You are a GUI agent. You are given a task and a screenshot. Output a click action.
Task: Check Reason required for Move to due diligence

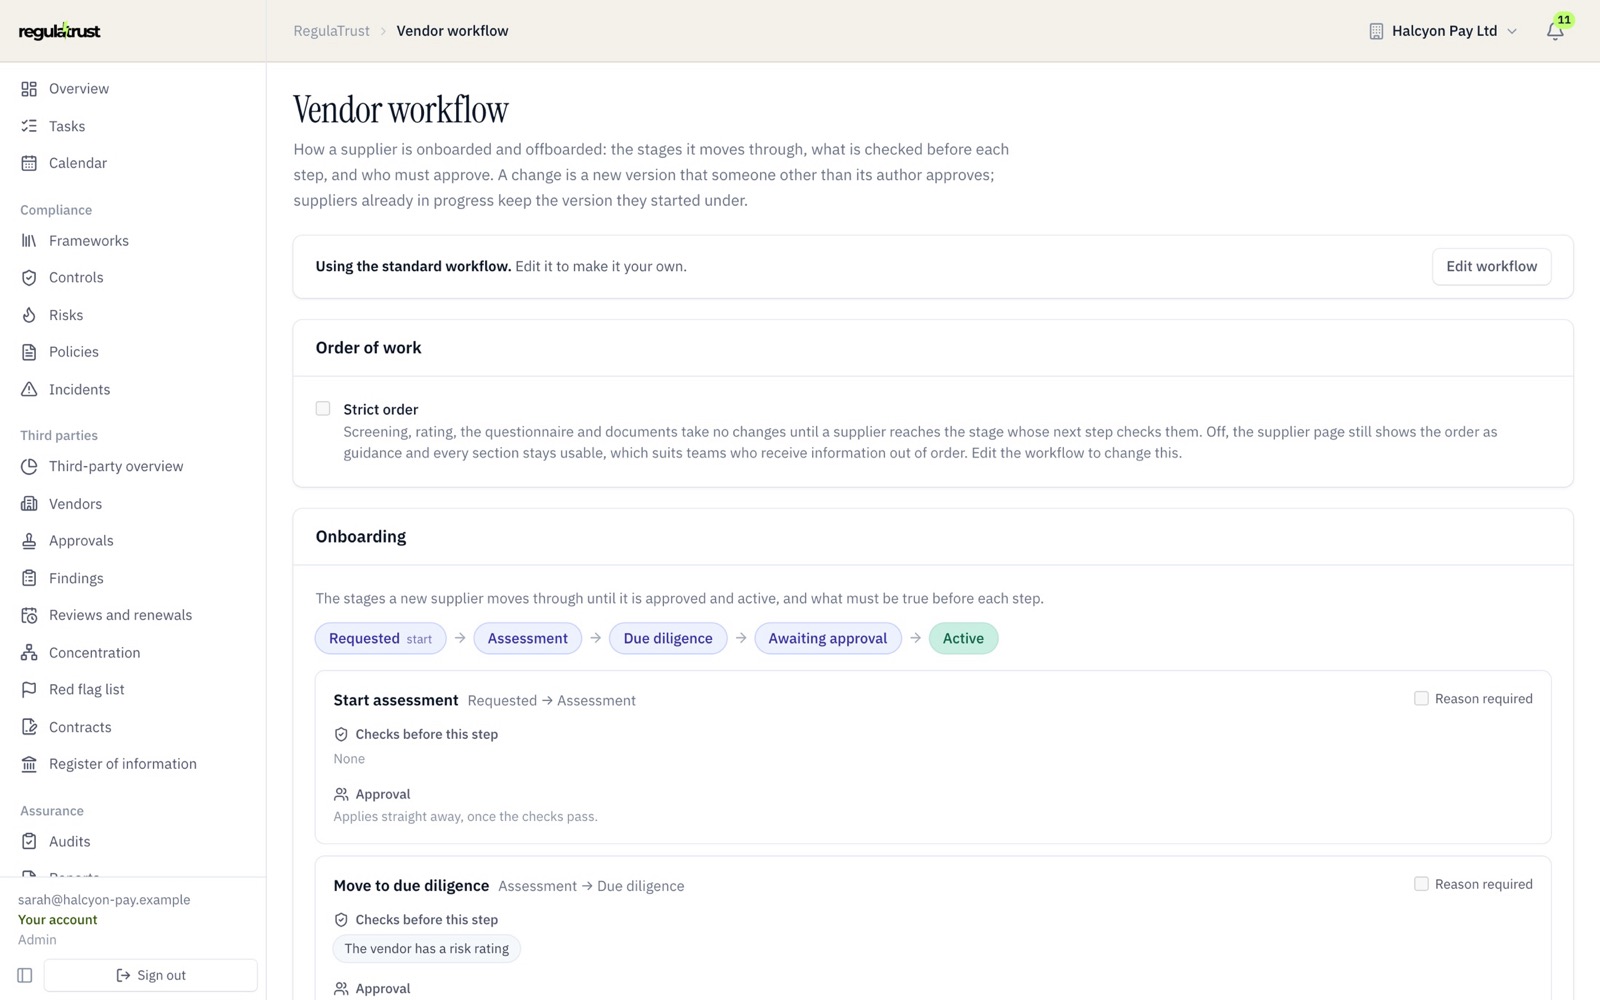1421,884
